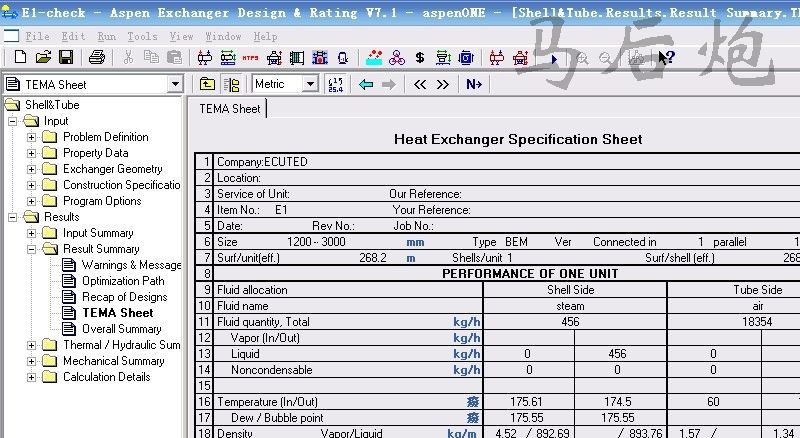
Task: Click the Open file folder icon
Action: (x=42, y=58)
